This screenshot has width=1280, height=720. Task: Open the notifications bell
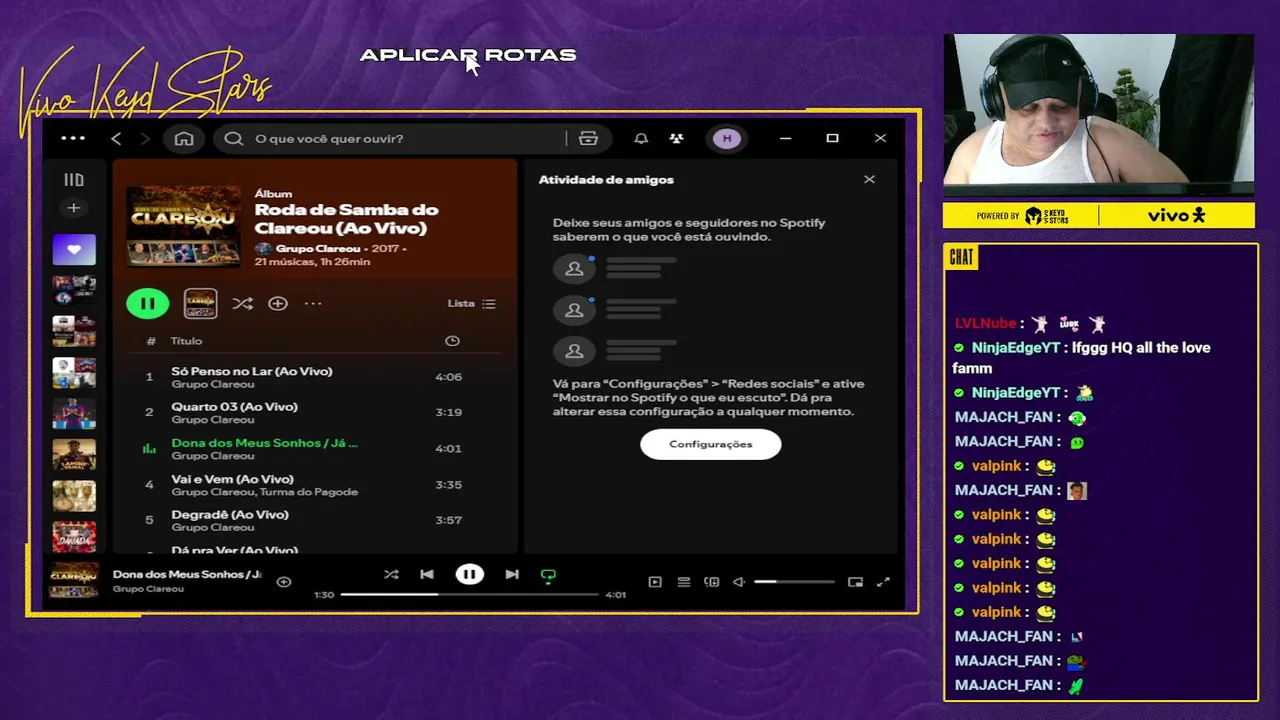pos(641,139)
